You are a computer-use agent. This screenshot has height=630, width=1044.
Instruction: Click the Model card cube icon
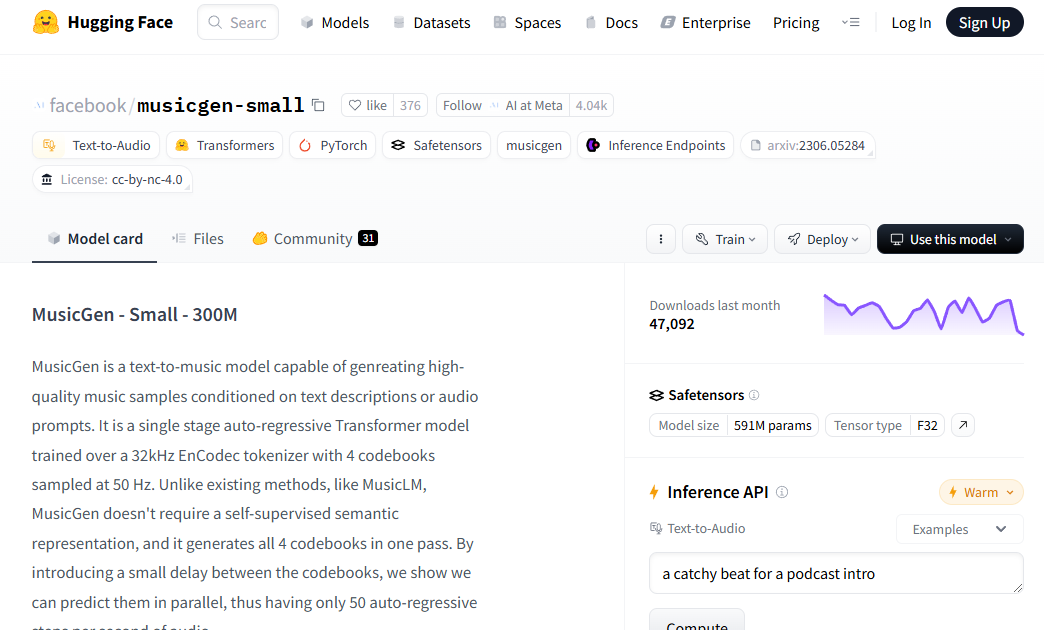(54, 238)
